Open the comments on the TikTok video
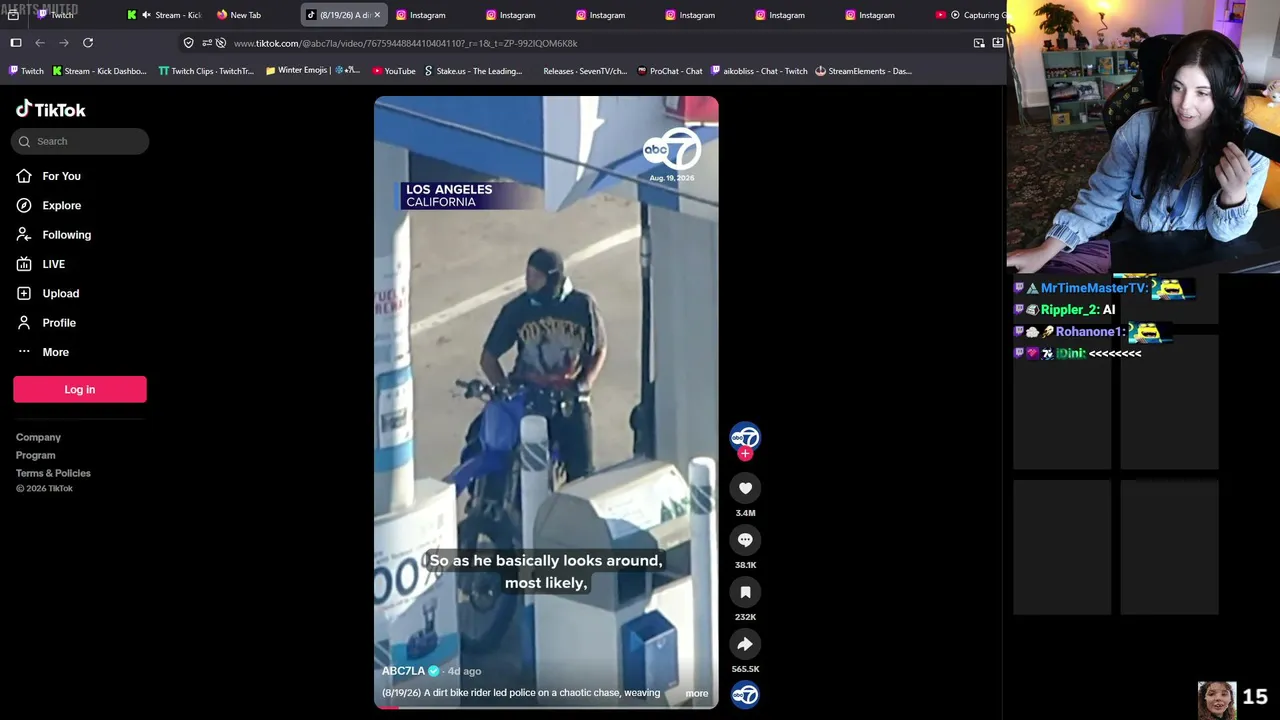This screenshot has height=720, width=1280. coord(745,540)
